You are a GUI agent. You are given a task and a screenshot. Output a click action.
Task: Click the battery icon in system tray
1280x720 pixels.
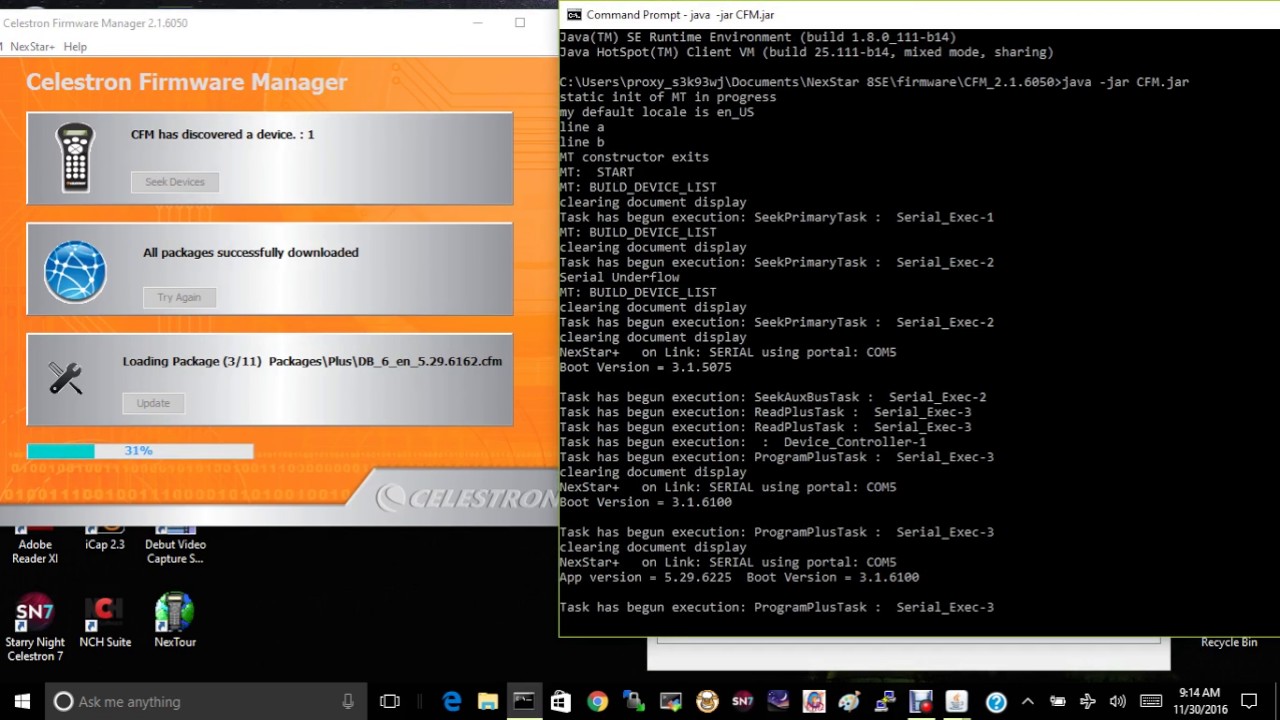[x=1057, y=701]
